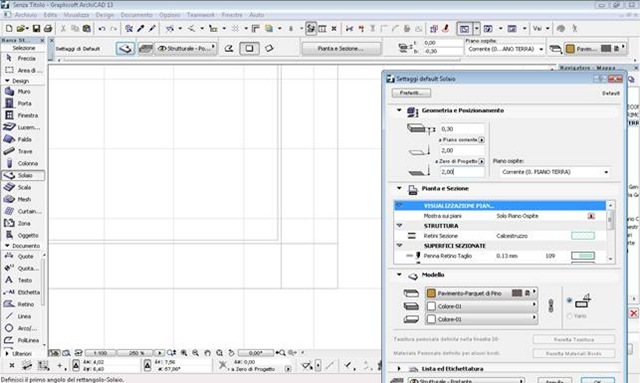Screen dimensions: 640x383
Task: Collapse the Geometria e Posizionamento section
Action: click(399, 110)
